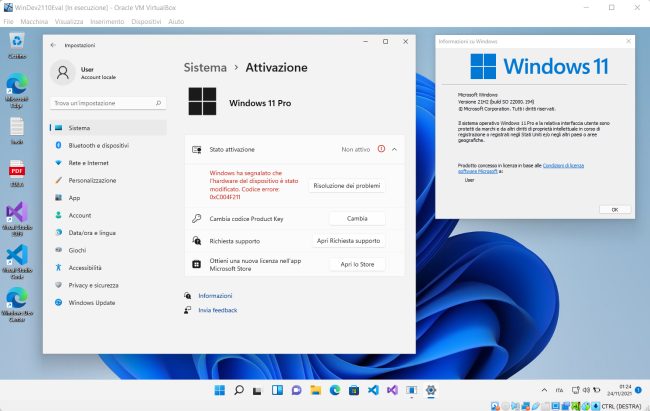Open the Macchina menu
Screen dimensions: 650x411
pos(34,22)
